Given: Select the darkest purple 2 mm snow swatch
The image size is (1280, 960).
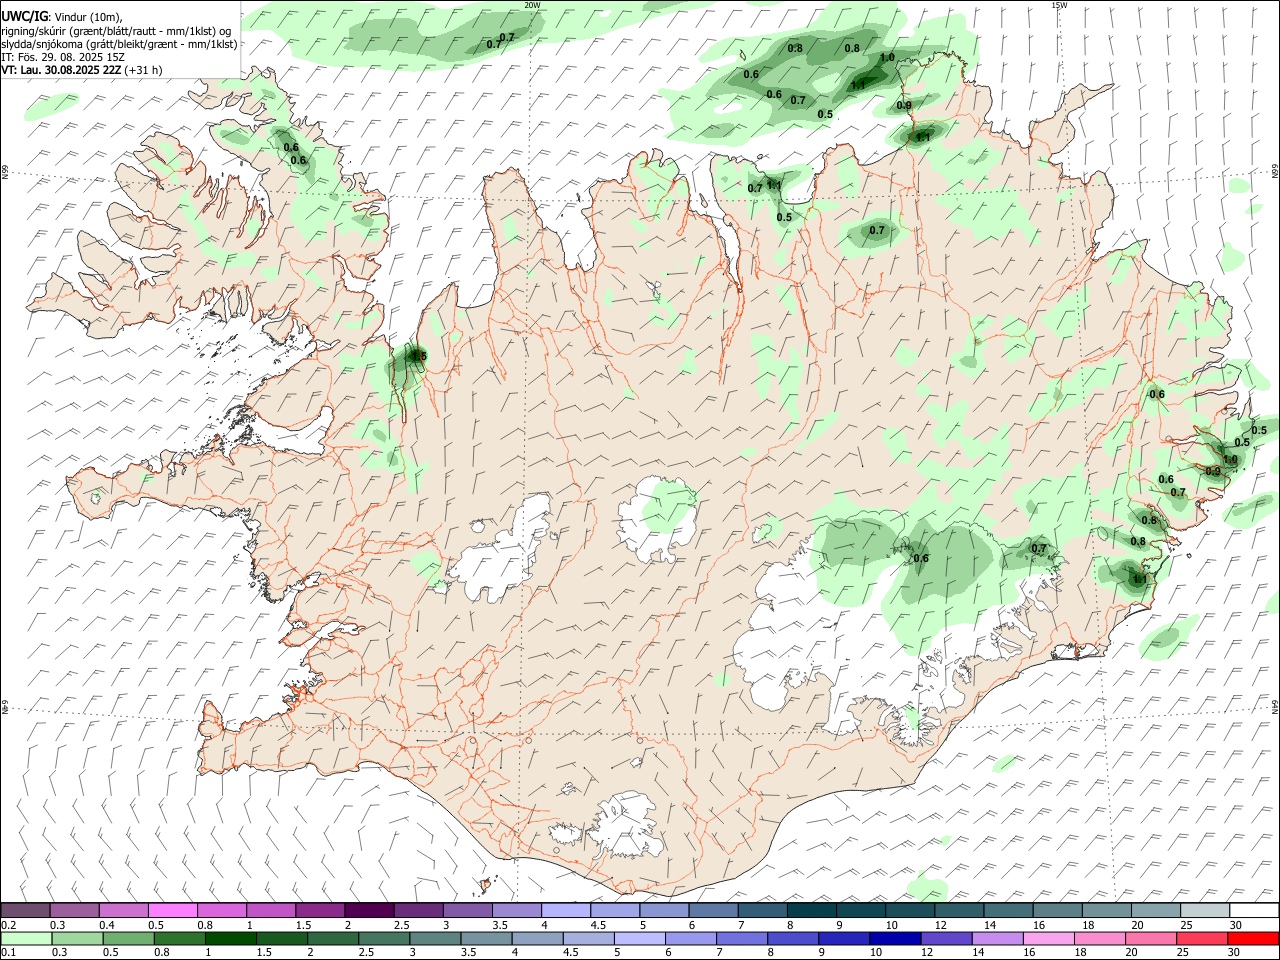Looking at the screenshot, I should pos(369,910).
